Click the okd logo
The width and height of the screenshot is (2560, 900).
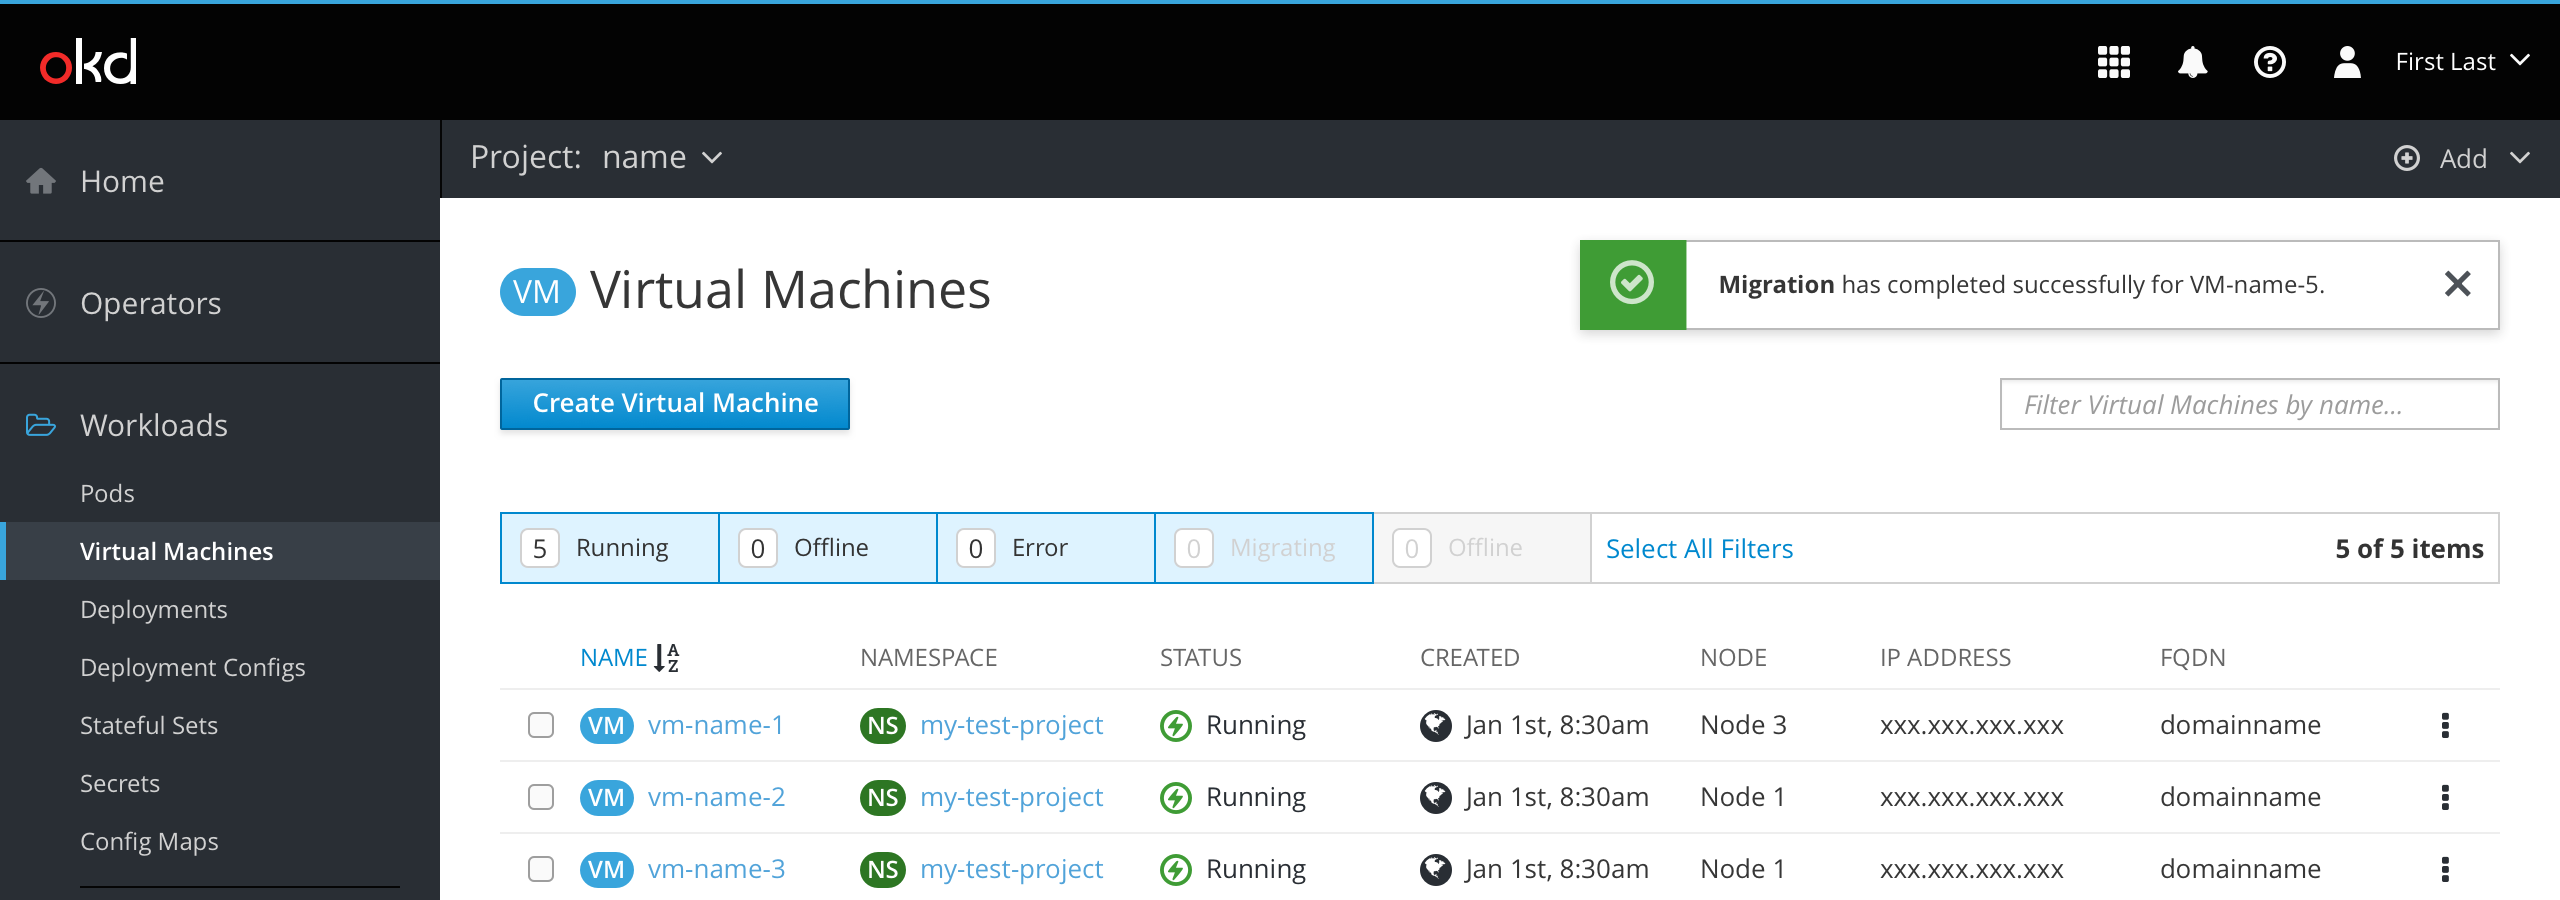[x=88, y=62]
